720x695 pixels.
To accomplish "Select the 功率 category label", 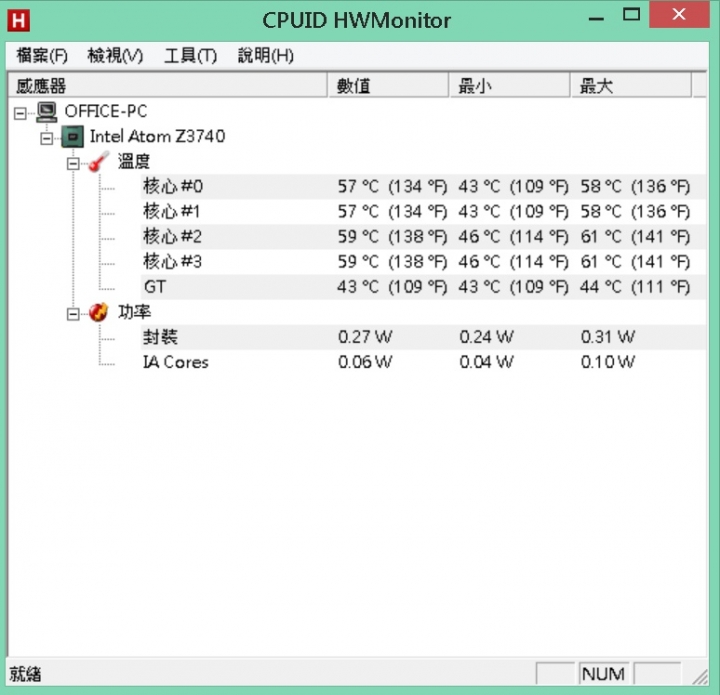I will pyautogui.click(x=134, y=312).
